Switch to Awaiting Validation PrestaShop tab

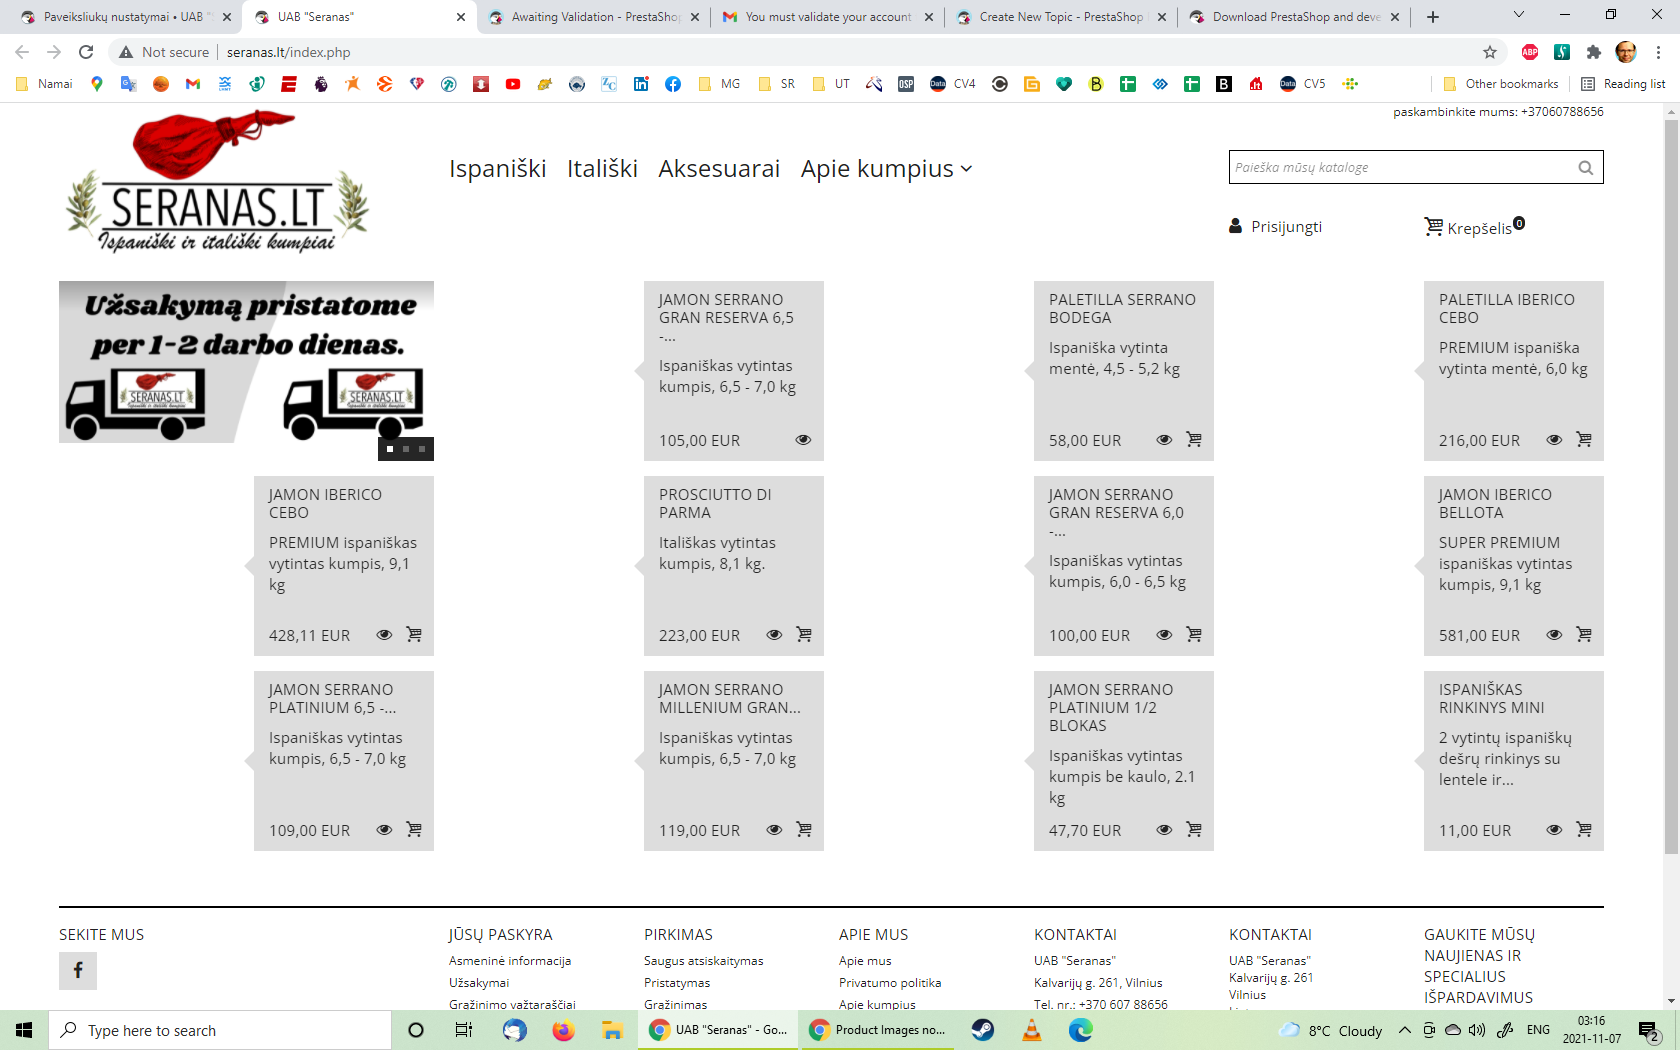593,17
